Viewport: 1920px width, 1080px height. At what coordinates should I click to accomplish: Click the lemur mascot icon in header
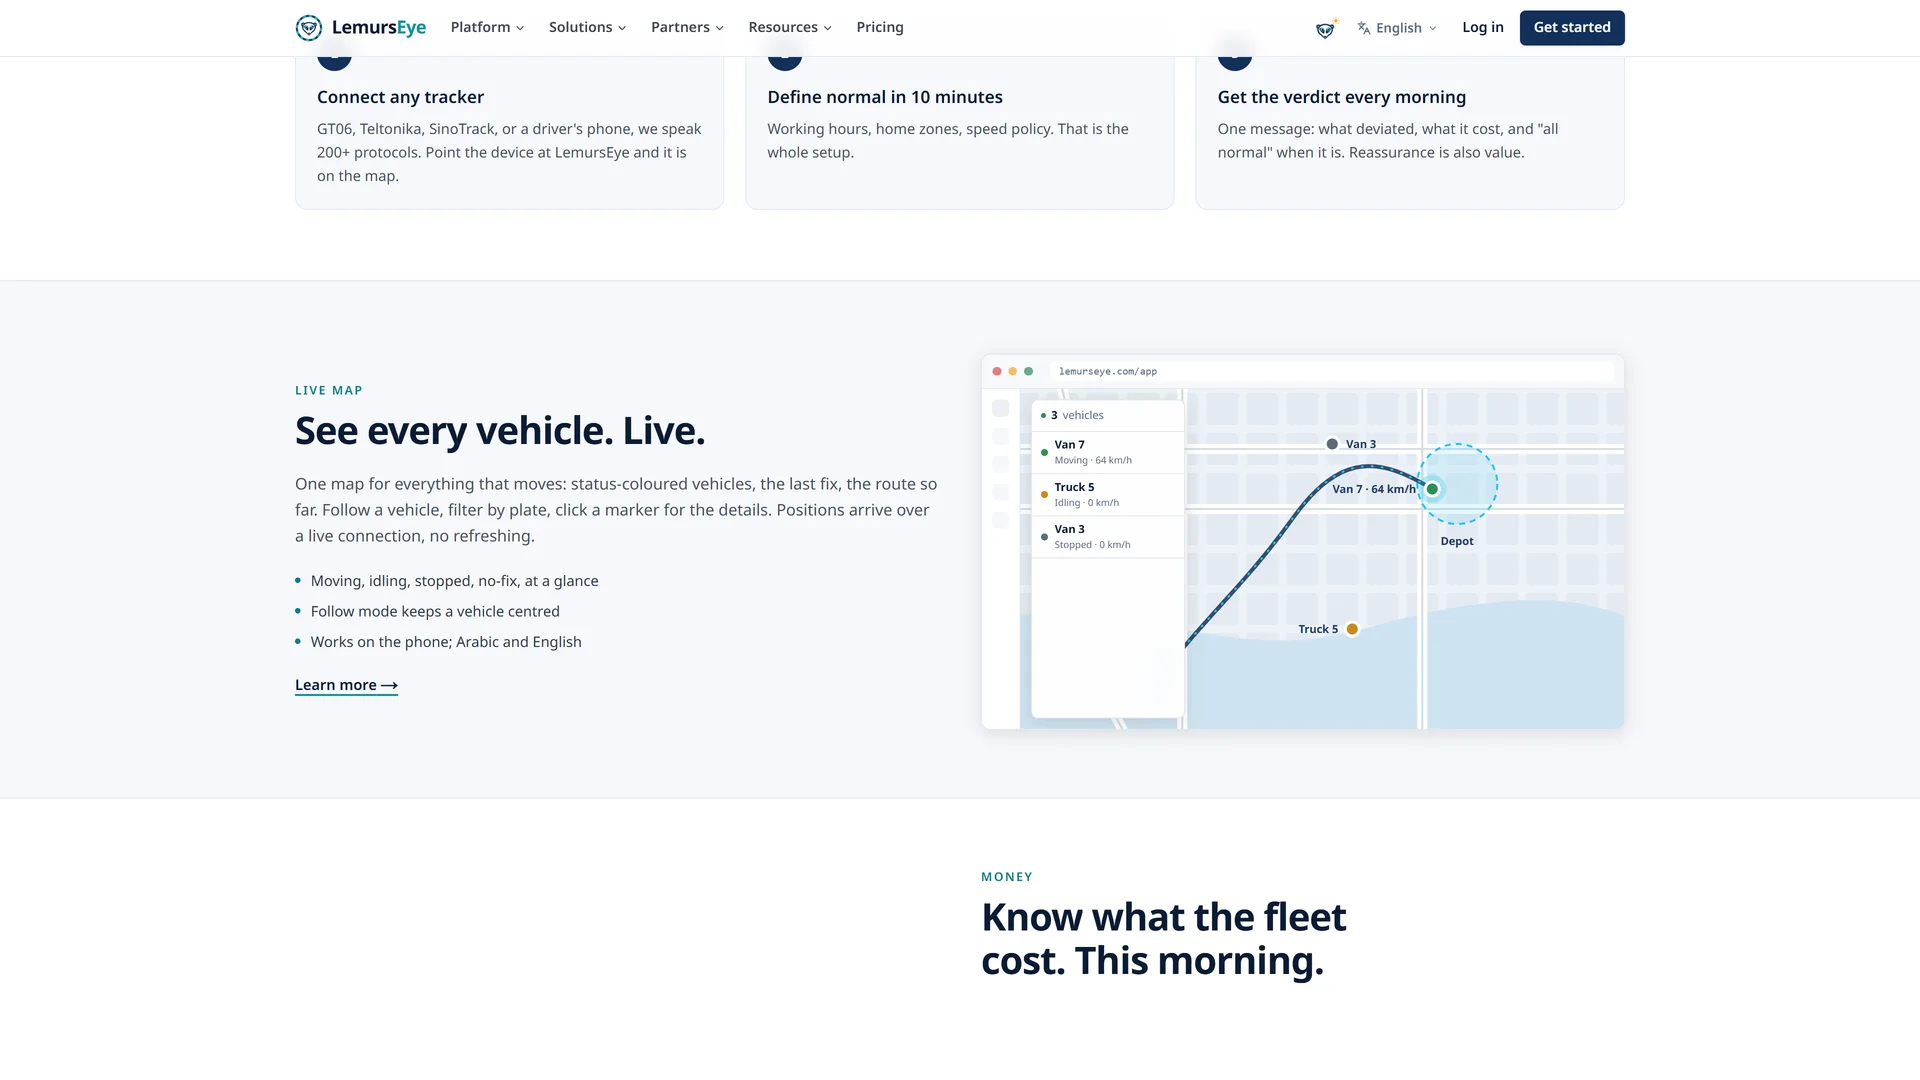pyautogui.click(x=1326, y=29)
